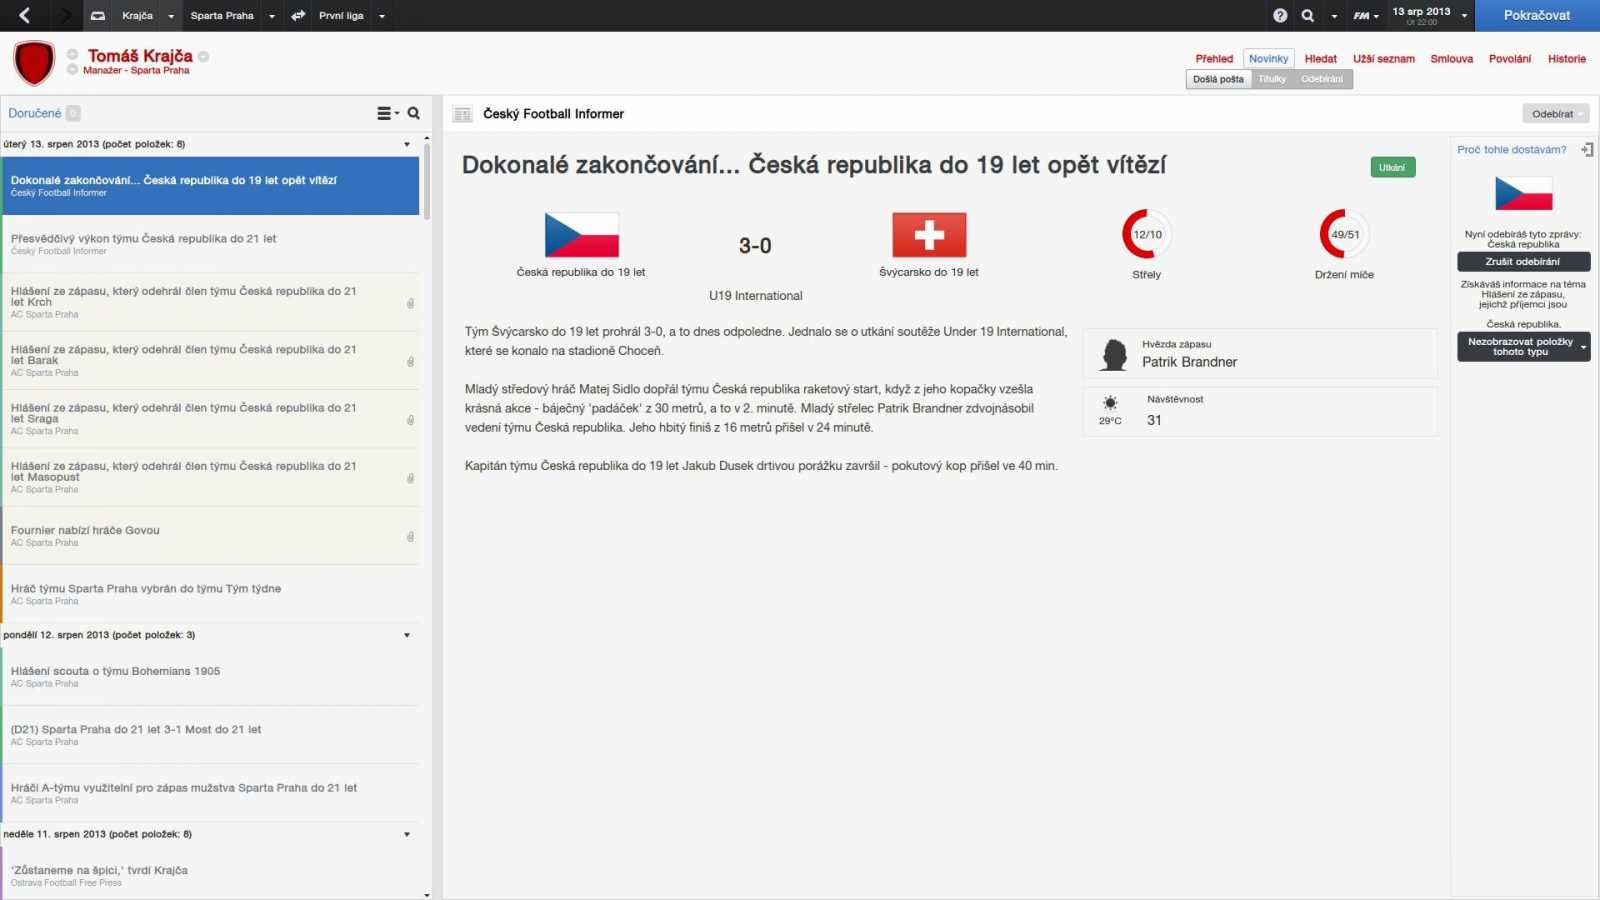Open the První liga dropdown

380,15
